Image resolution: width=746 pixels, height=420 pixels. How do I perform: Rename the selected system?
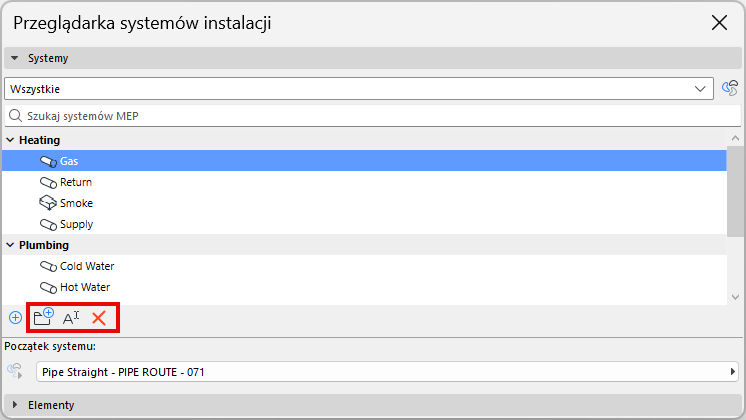tap(71, 318)
